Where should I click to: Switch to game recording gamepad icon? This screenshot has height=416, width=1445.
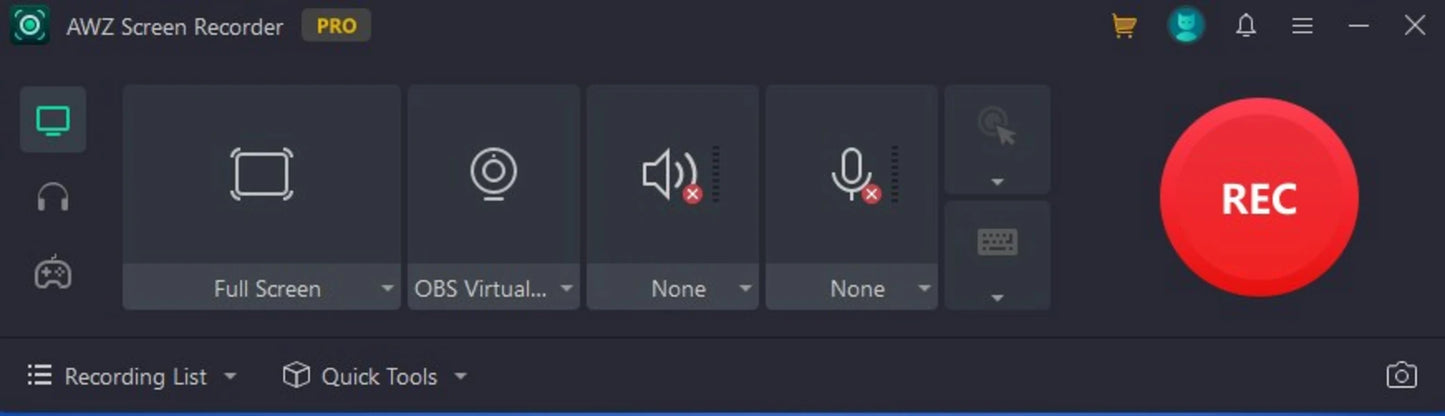tap(53, 272)
